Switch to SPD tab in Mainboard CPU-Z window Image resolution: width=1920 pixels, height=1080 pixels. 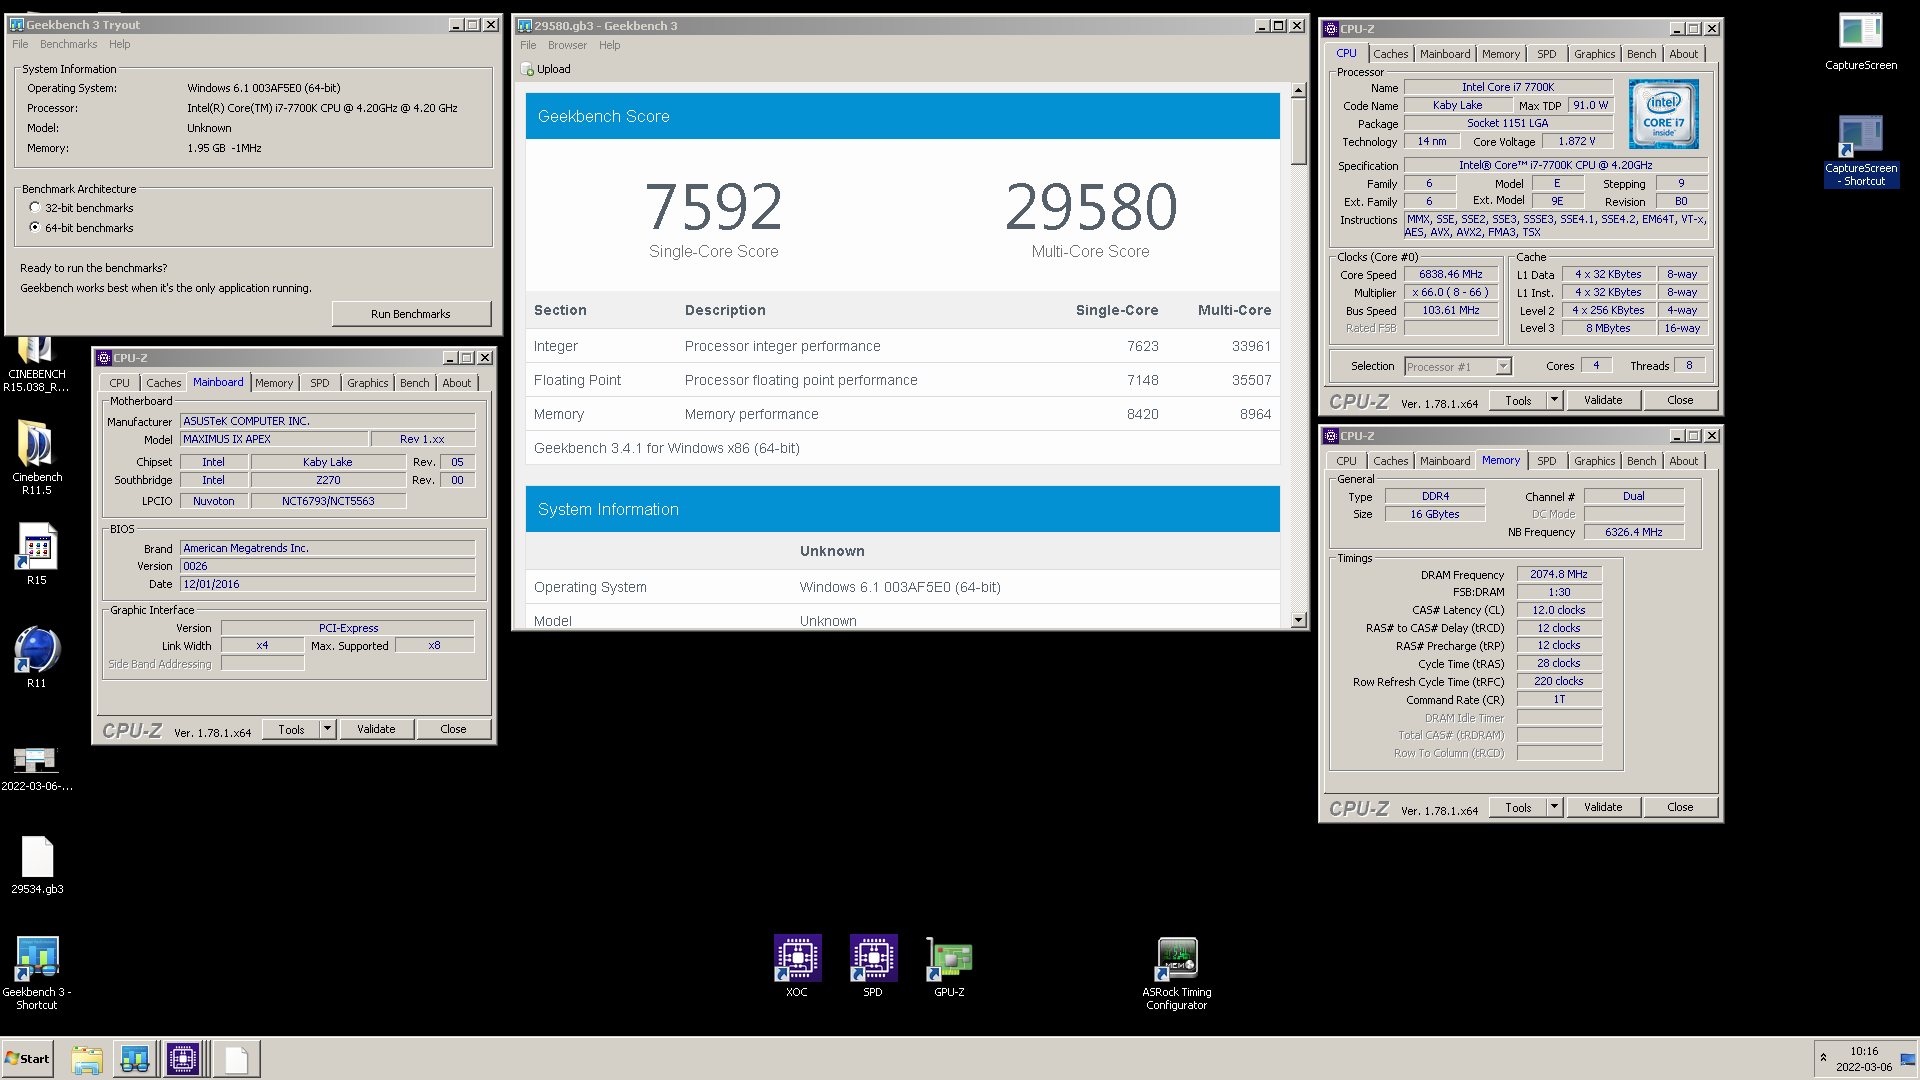click(319, 383)
